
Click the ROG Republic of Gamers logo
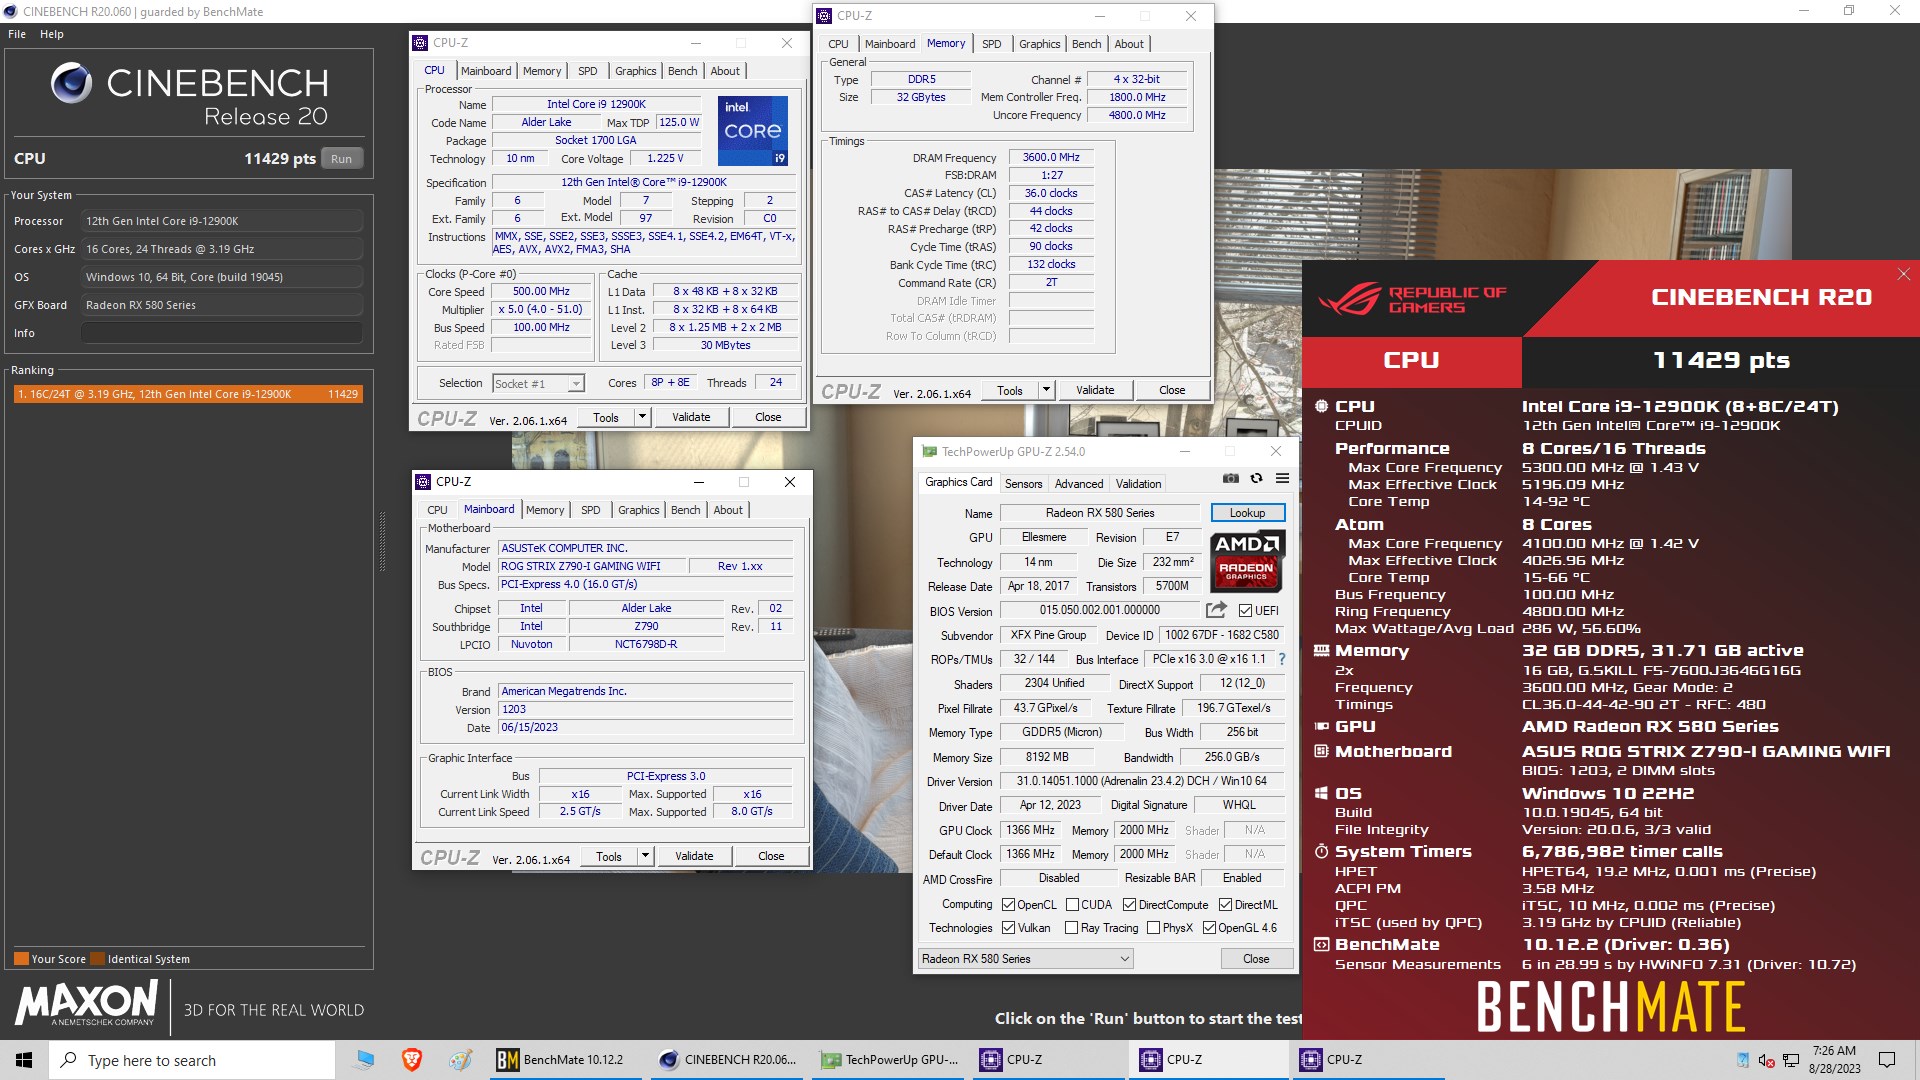pyautogui.click(x=1412, y=299)
